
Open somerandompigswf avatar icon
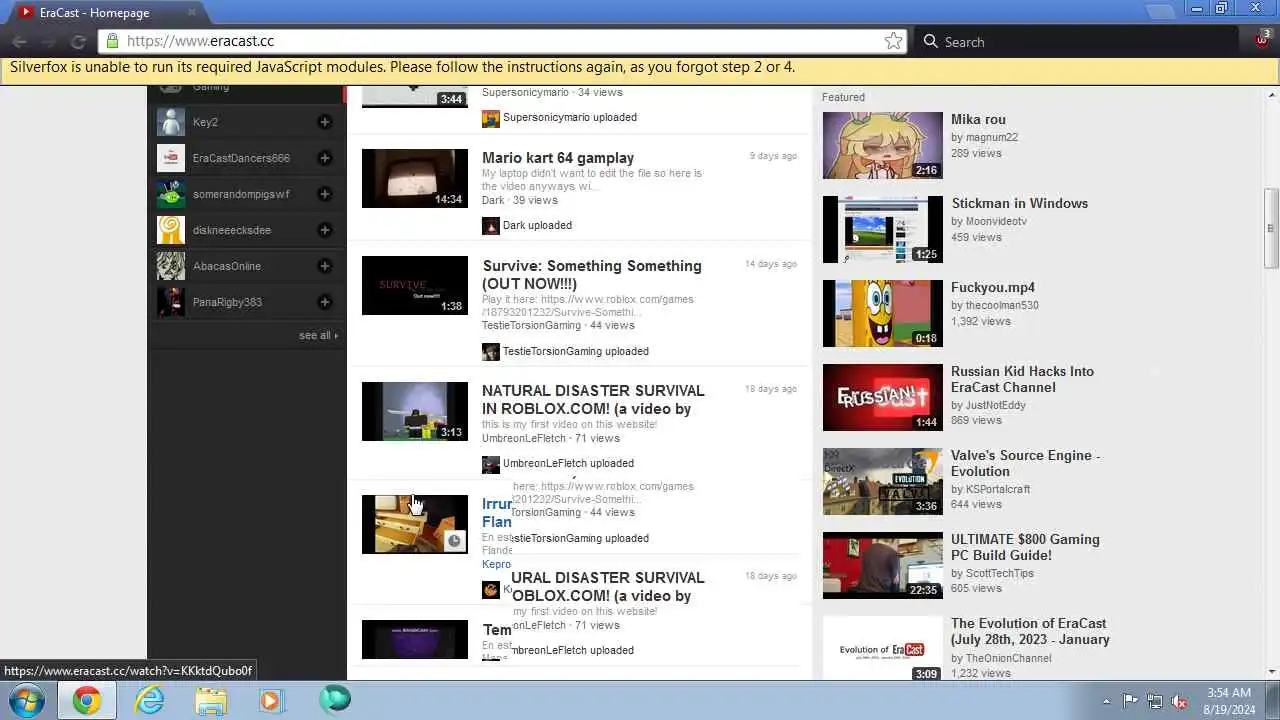pos(171,194)
